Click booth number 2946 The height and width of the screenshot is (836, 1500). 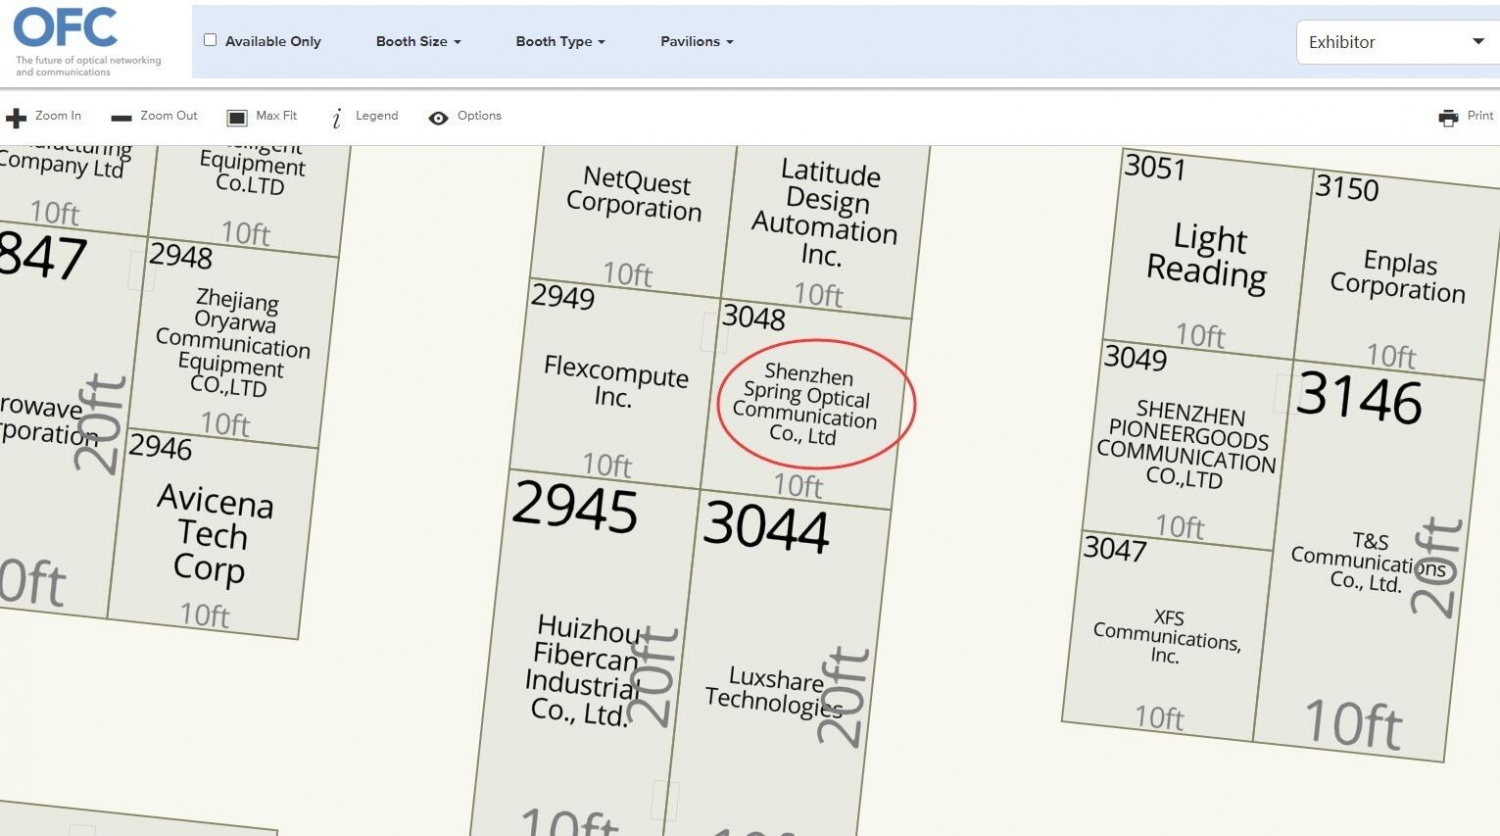point(160,446)
